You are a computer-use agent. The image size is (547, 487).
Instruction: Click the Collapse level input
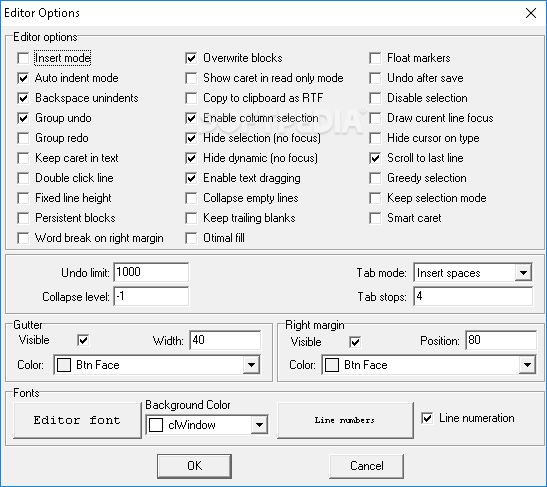point(151,296)
